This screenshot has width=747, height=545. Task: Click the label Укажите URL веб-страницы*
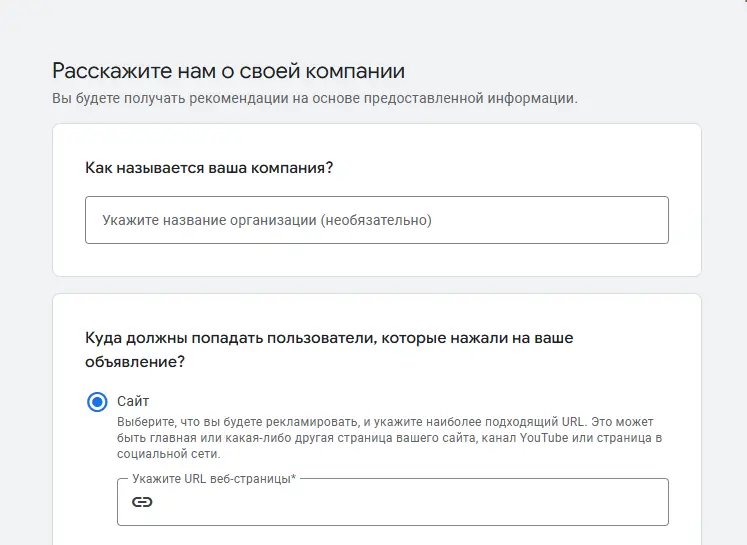click(214, 479)
